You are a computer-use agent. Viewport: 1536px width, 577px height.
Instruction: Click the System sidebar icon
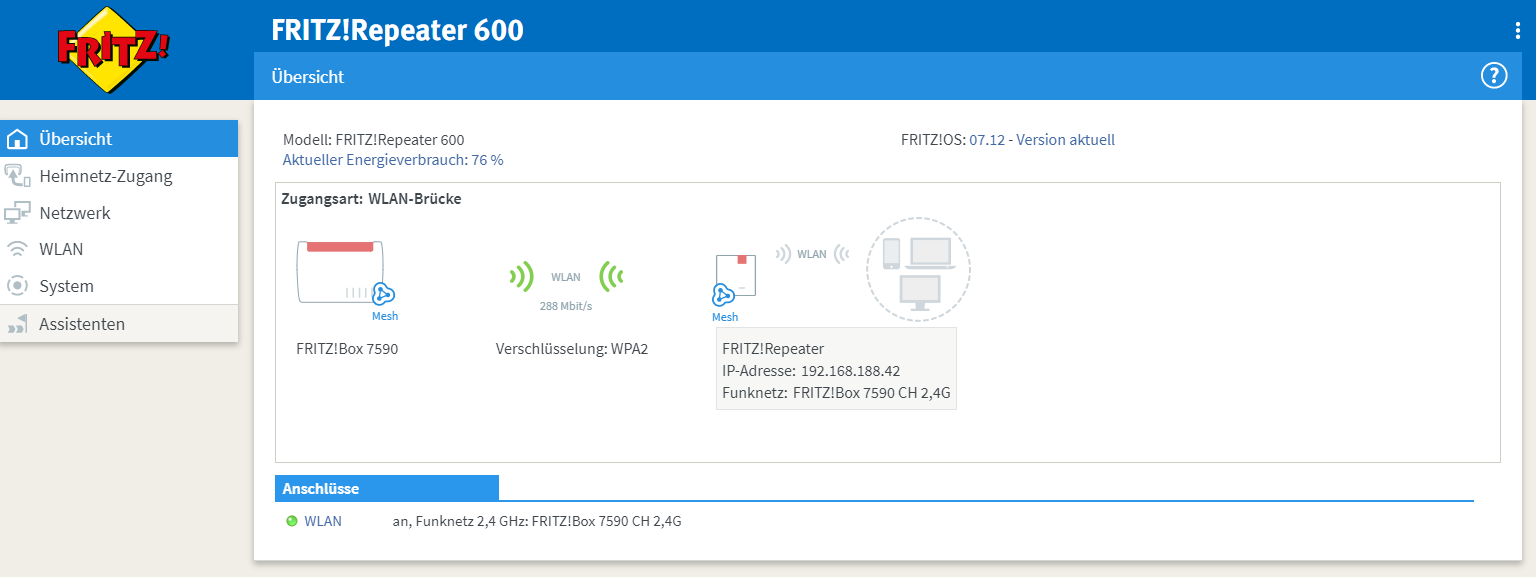click(17, 286)
